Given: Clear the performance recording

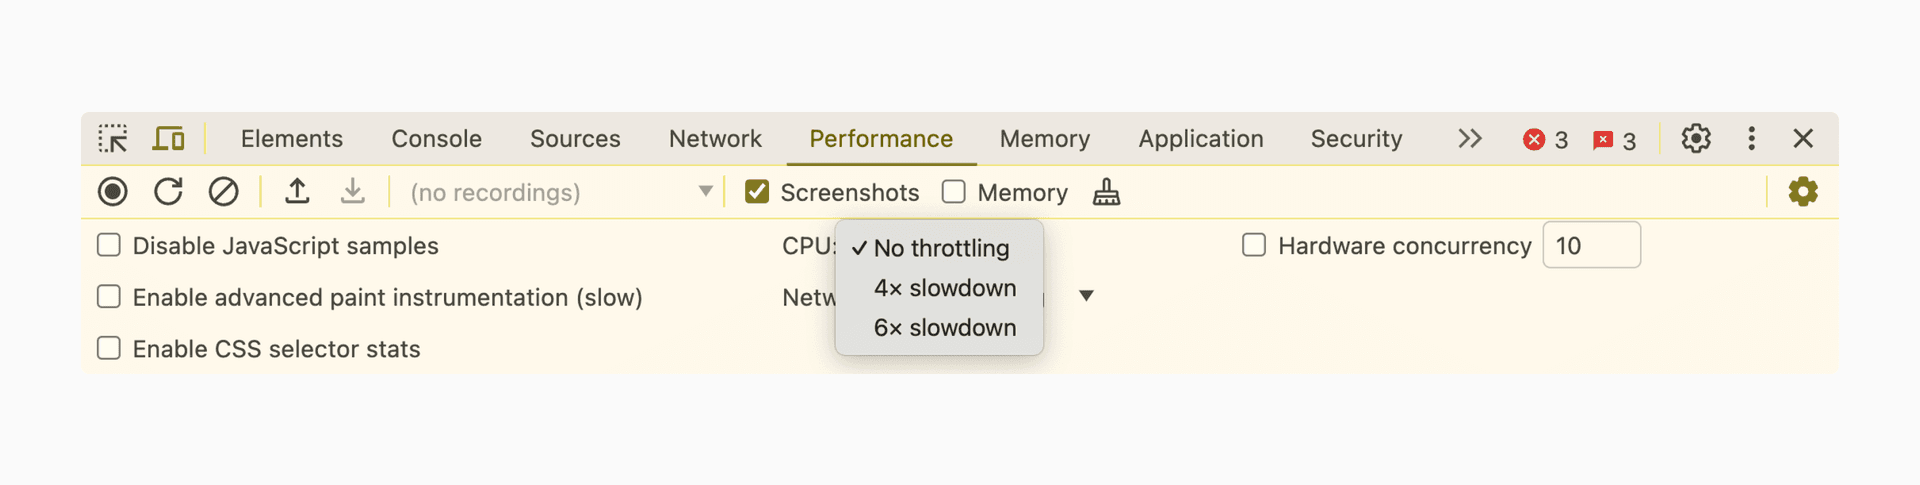Looking at the screenshot, I should coord(223,191).
